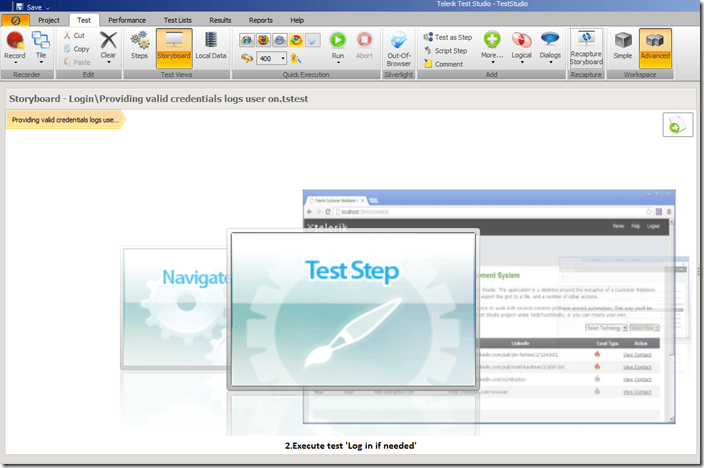Click the Dialogs speech bubble icon
The width and height of the screenshot is (704, 468).
pyautogui.click(x=550, y=39)
